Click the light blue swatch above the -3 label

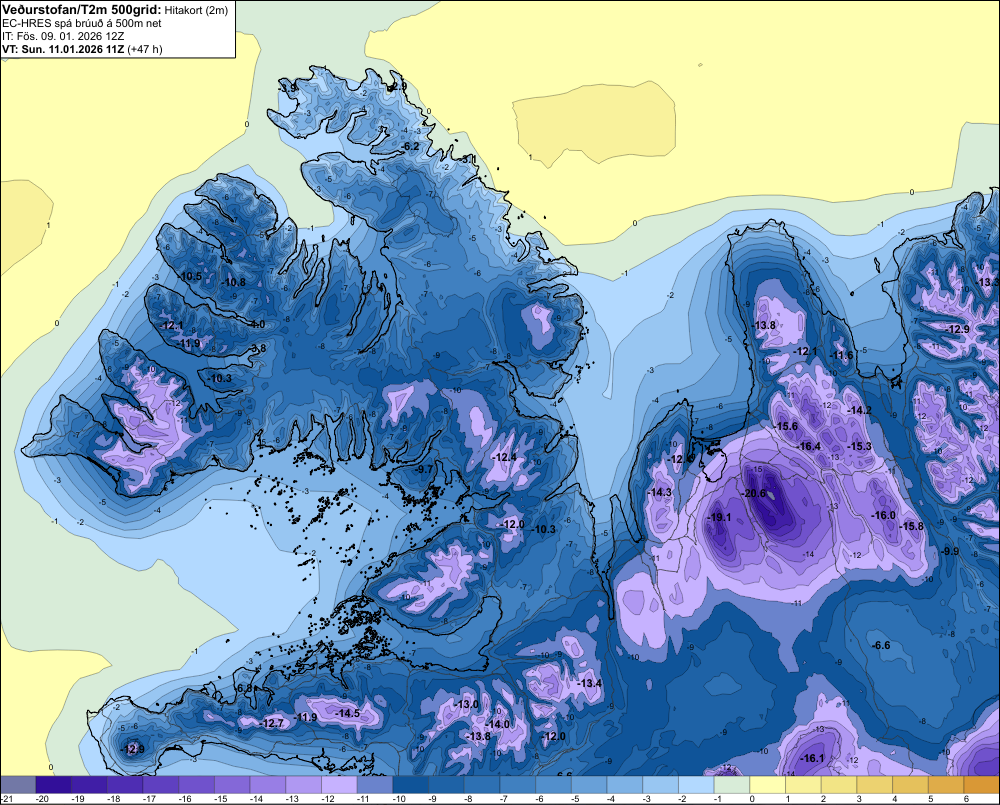[661, 785]
